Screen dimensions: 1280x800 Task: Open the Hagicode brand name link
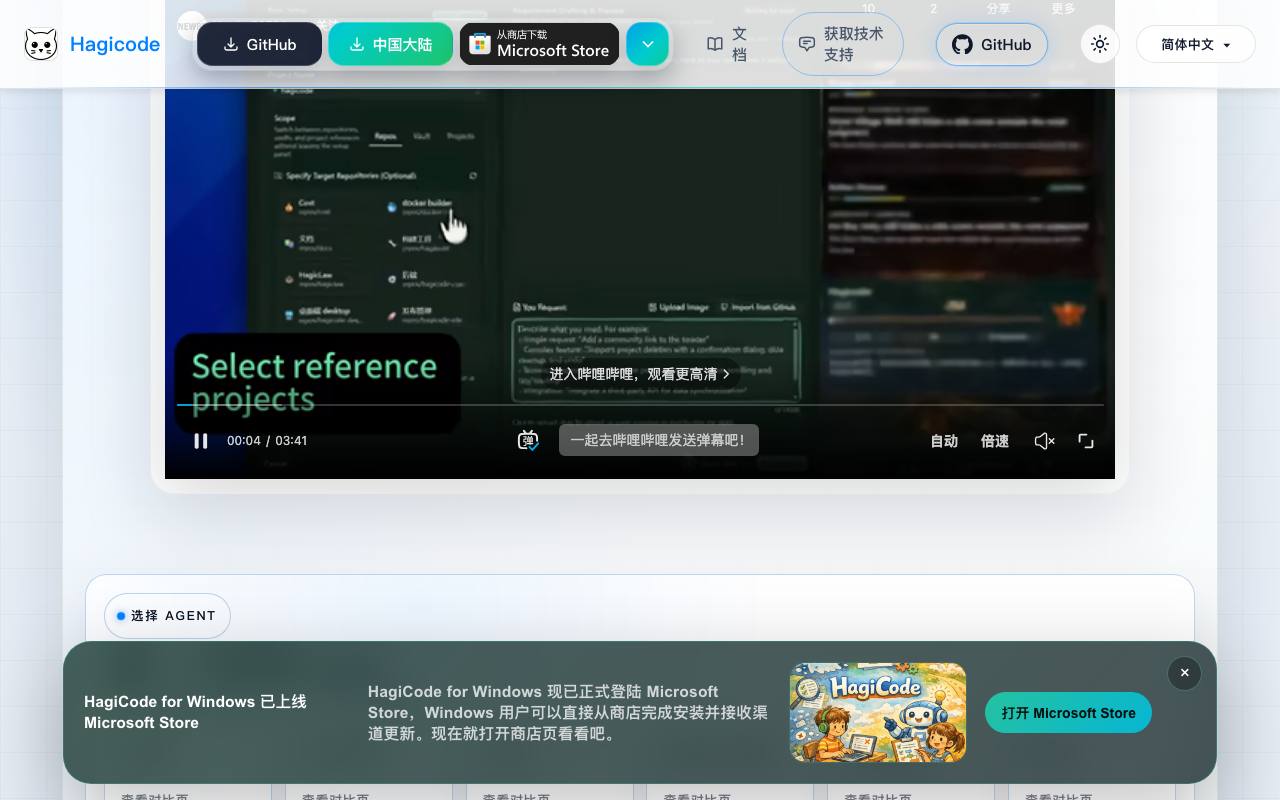coord(115,44)
